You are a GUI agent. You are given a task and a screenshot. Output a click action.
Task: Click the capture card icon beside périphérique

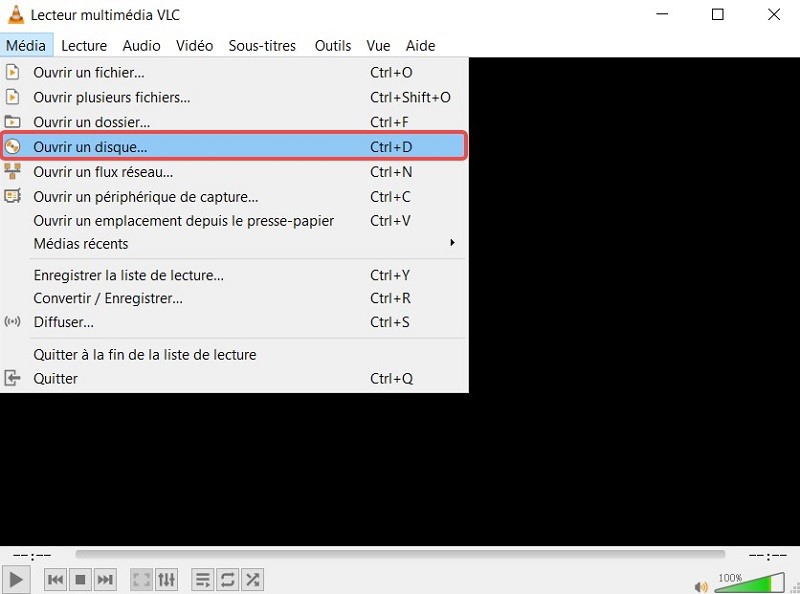click(x=12, y=196)
